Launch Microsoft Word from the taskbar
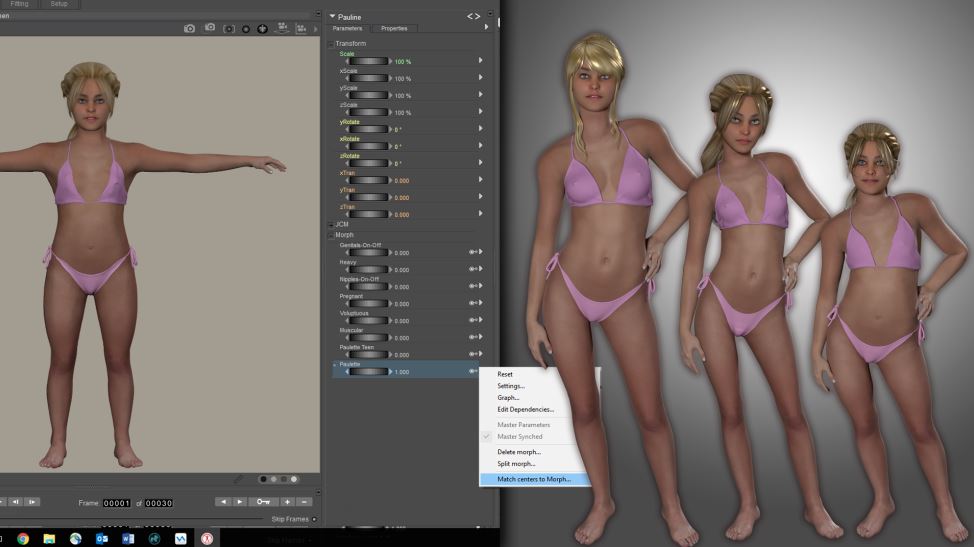 (x=128, y=538)
